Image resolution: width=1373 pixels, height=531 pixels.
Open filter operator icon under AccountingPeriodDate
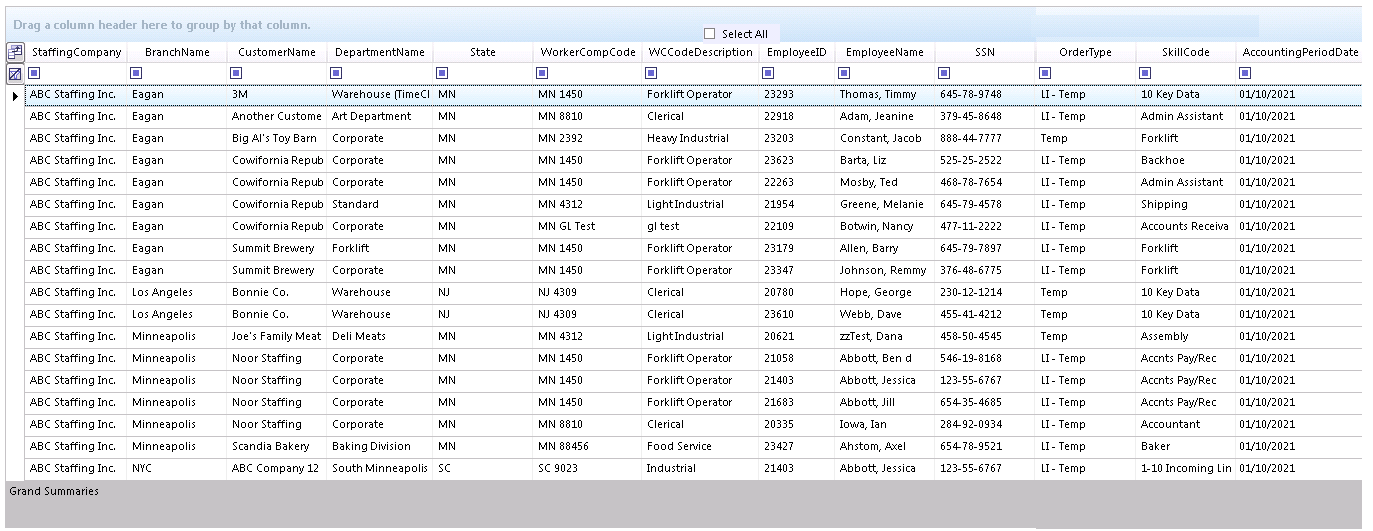point(1245,73)
